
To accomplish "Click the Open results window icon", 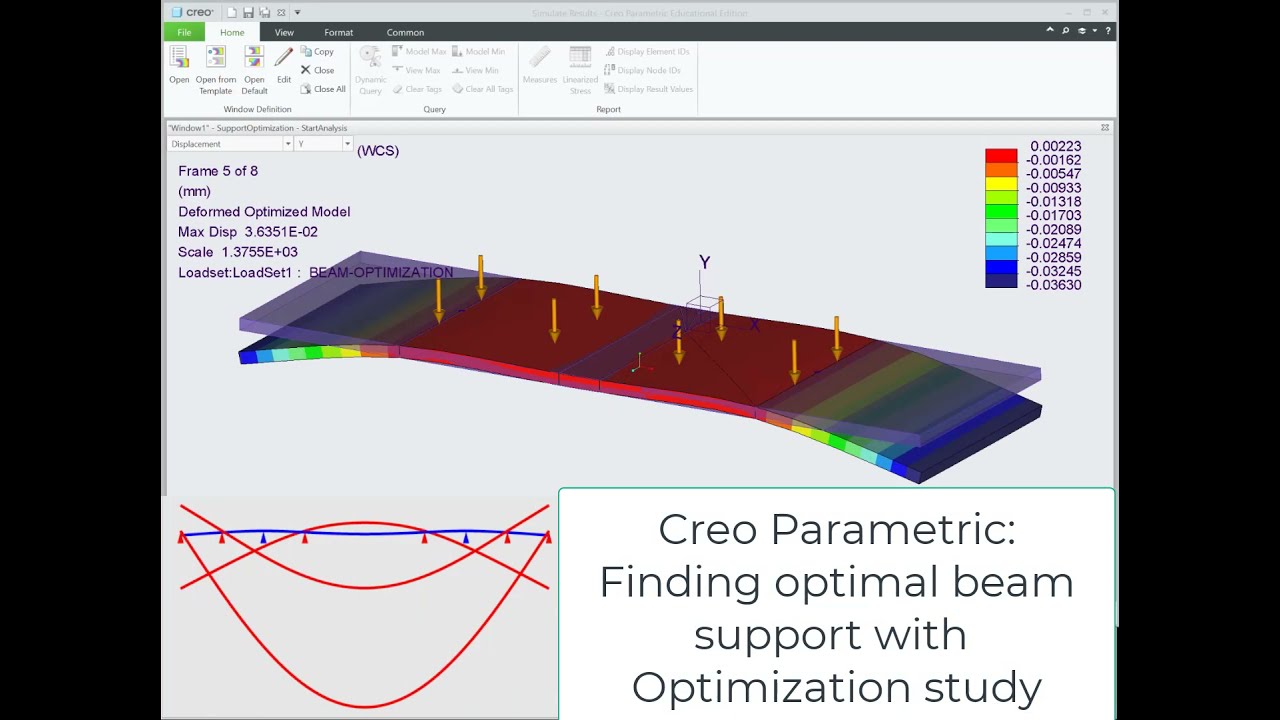I will point(179,58).
